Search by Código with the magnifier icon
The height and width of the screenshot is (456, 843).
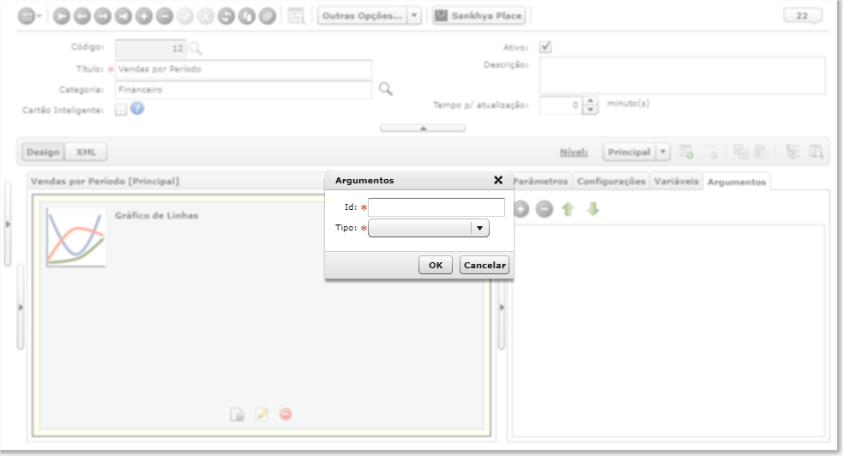point(195,49)
